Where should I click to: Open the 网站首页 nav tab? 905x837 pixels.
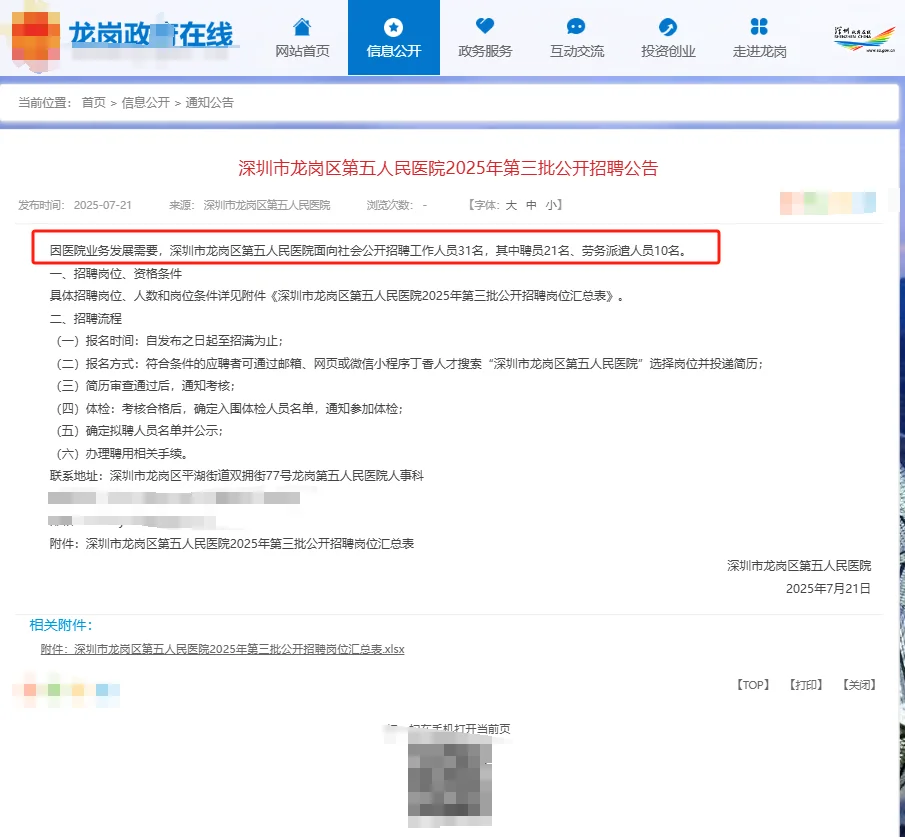(302, 38)
